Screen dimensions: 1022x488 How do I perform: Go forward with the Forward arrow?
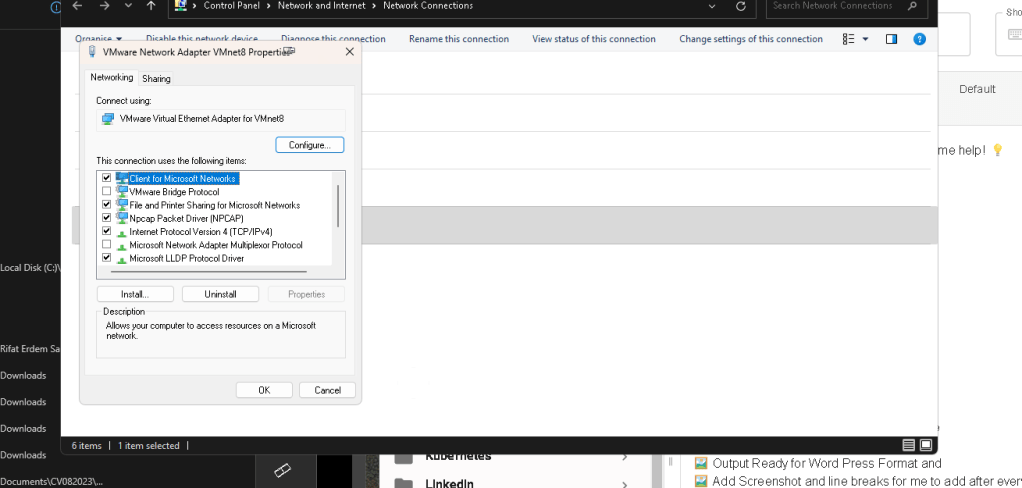tap(105, 6)
